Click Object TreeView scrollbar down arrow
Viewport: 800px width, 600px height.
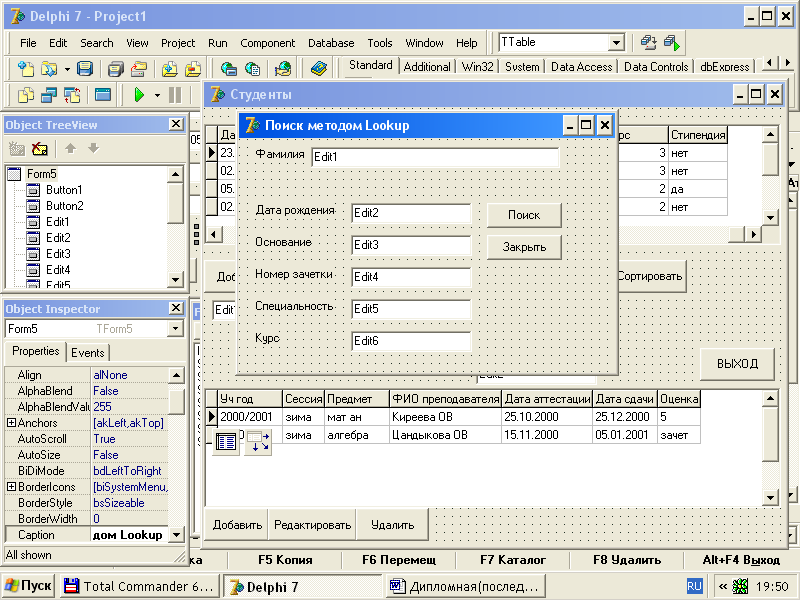175,280
